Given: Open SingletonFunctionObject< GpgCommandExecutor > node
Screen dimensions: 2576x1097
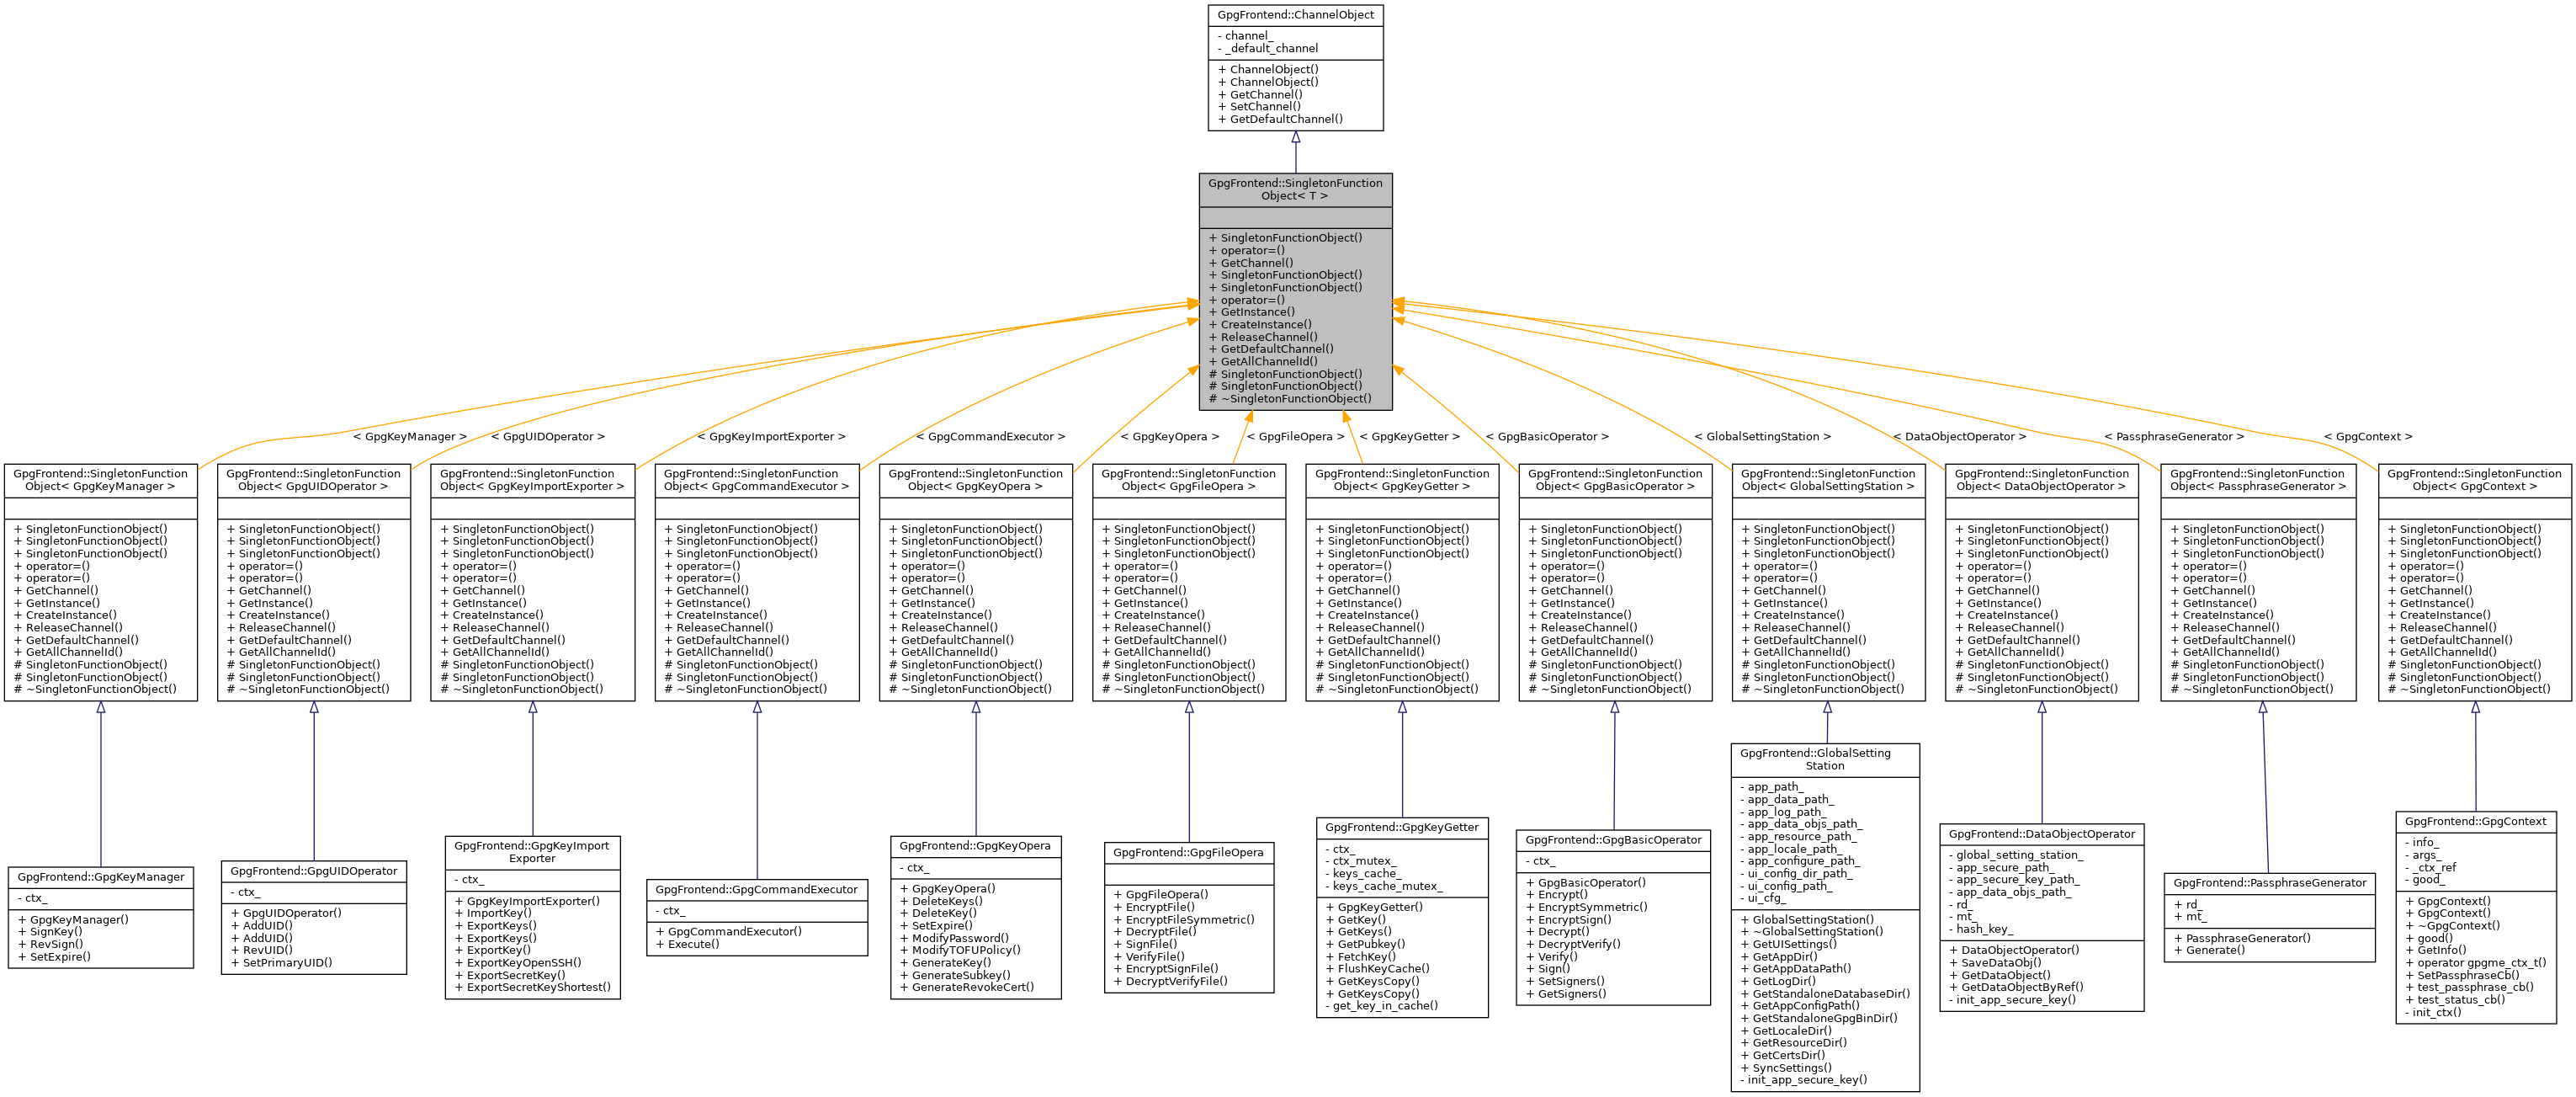Looking at the screenshot, I should [x=757, y=582].
